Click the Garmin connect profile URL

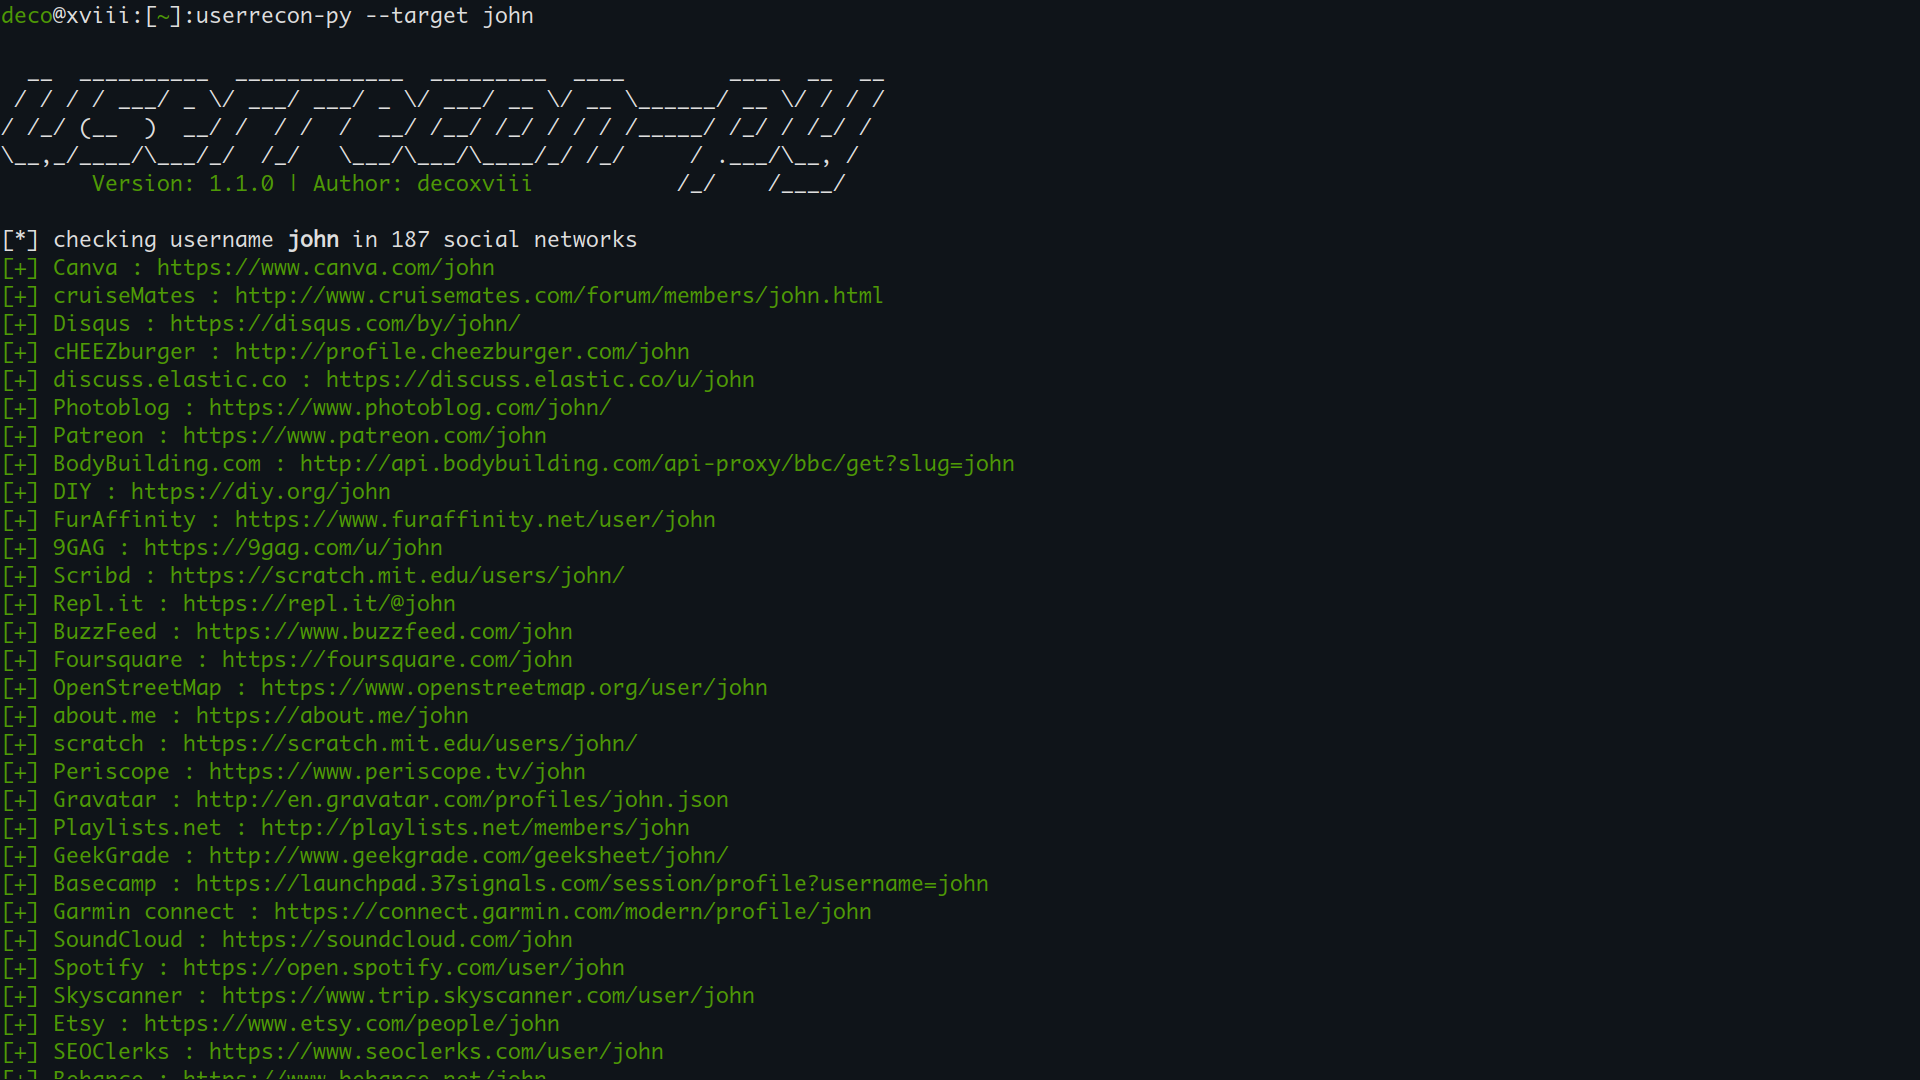point(572,911)
